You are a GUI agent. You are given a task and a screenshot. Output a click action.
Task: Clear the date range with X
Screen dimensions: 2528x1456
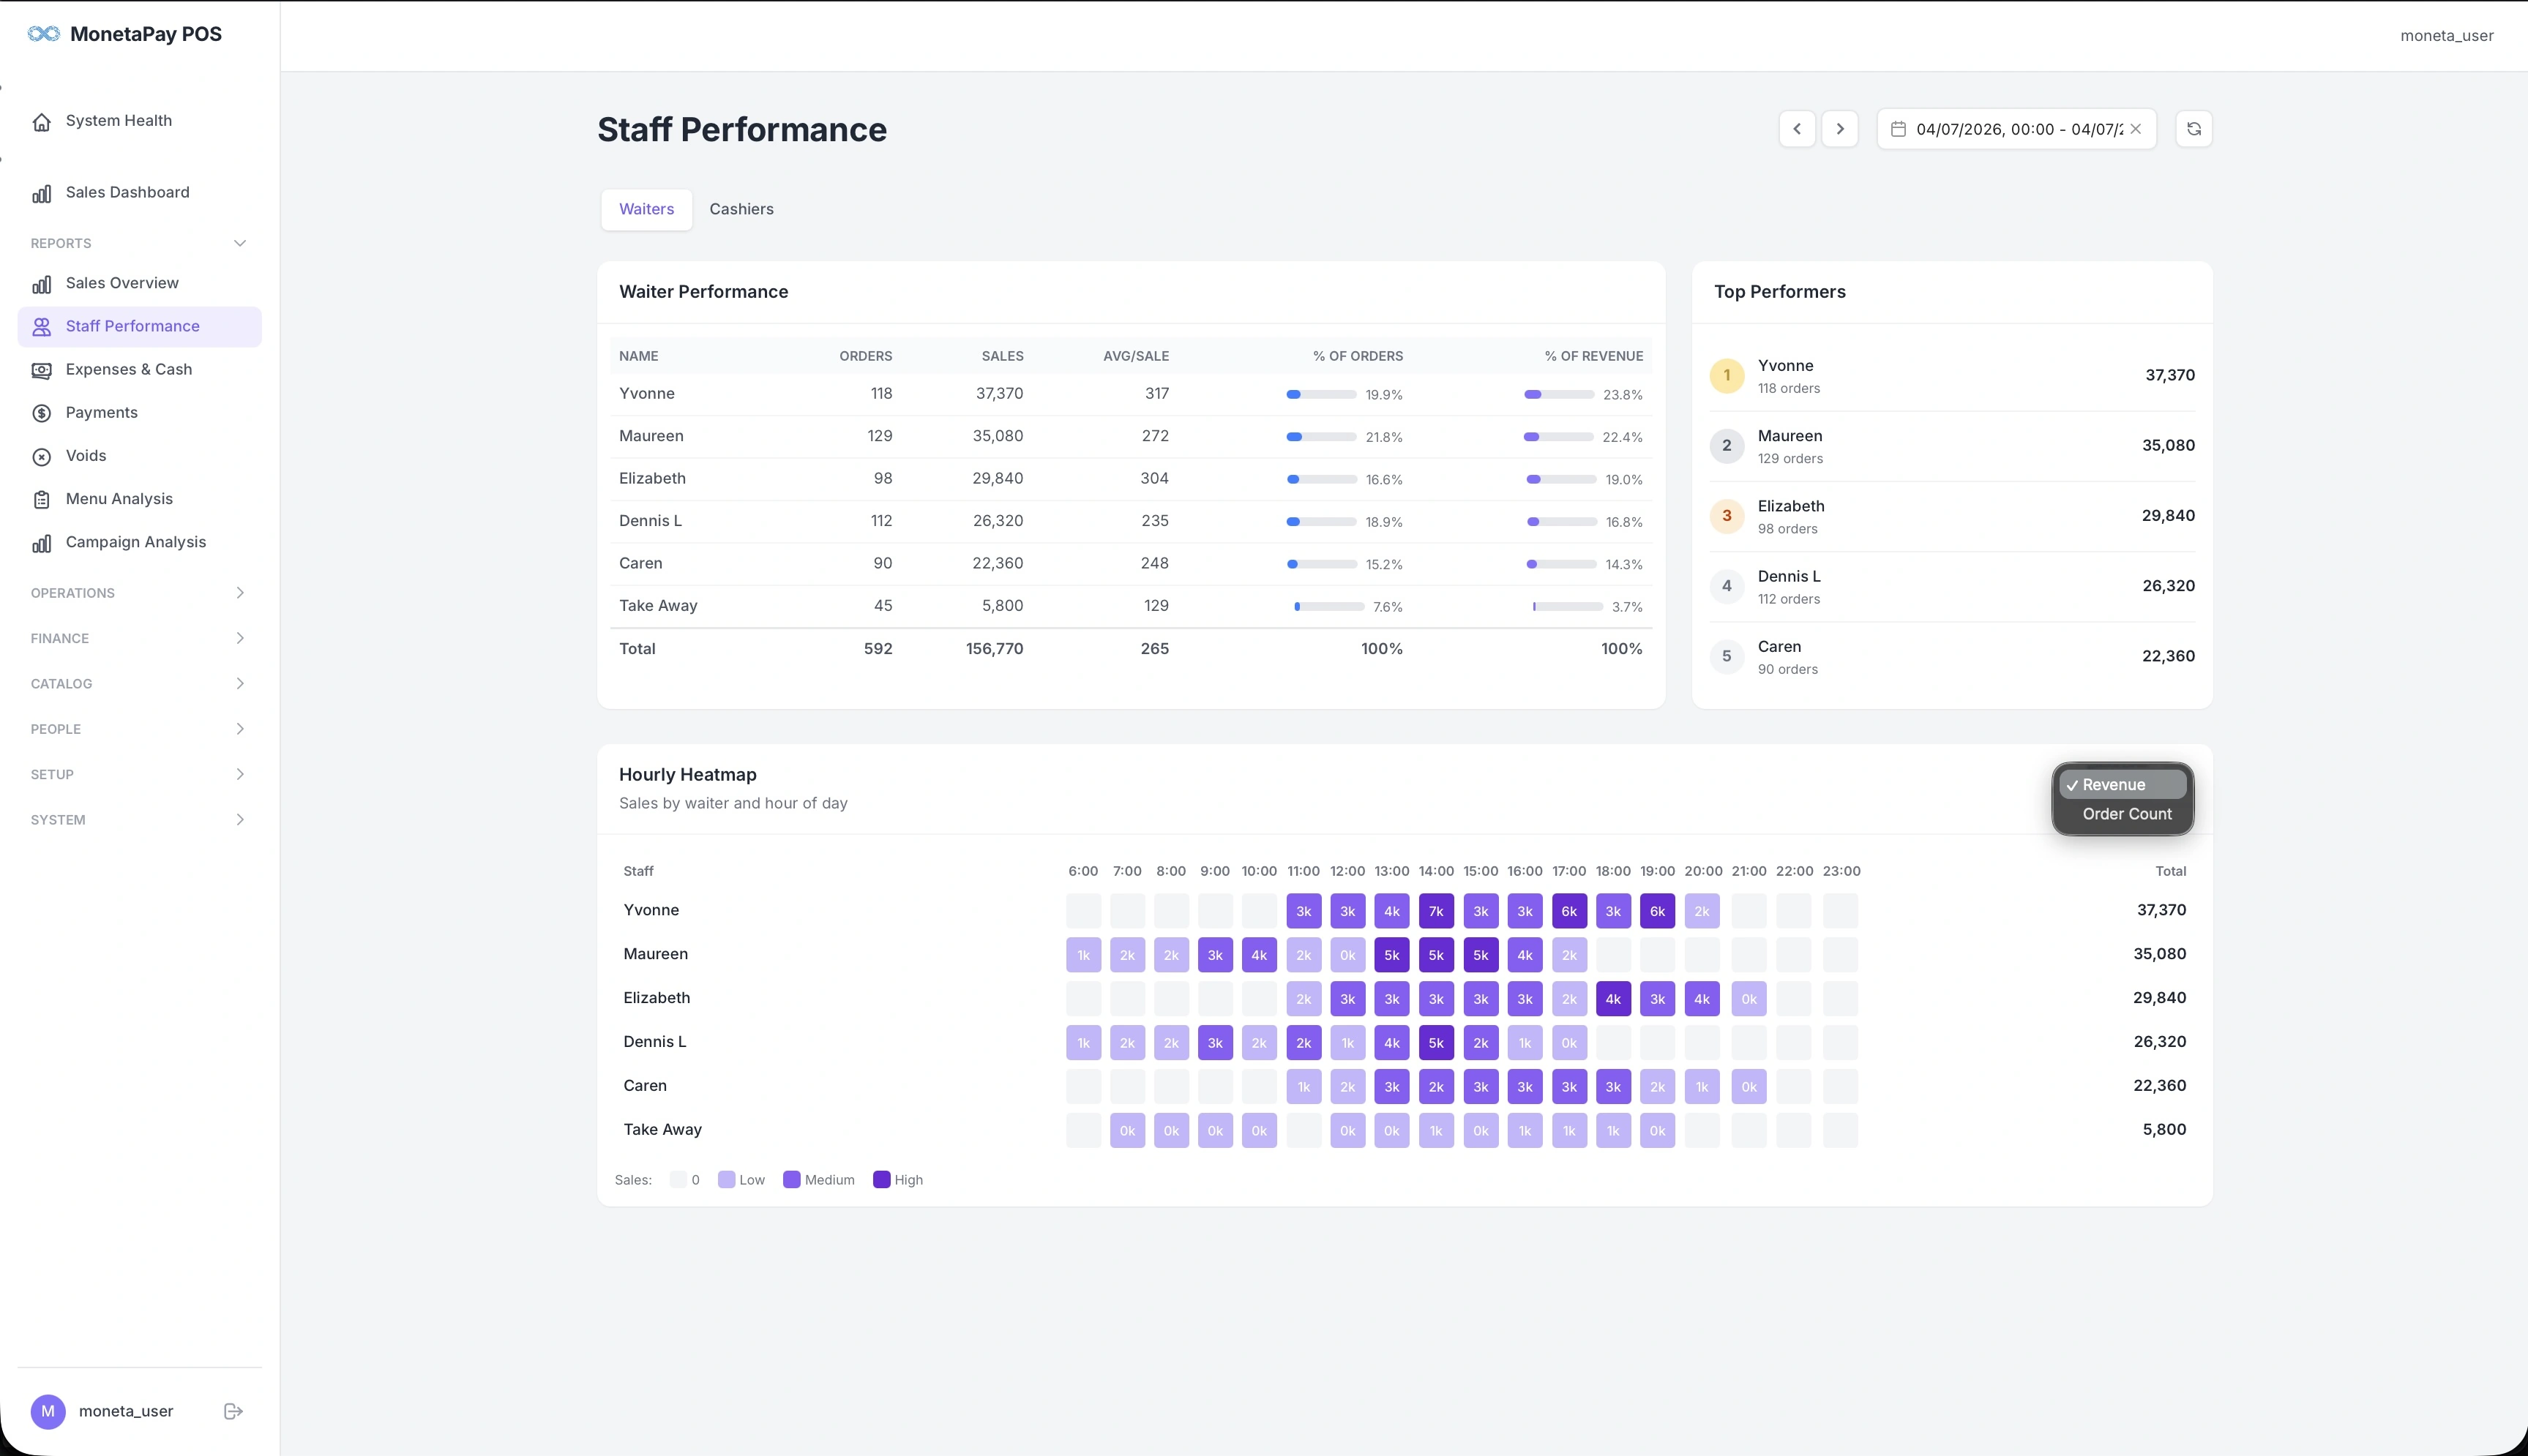coord(2135,129)
